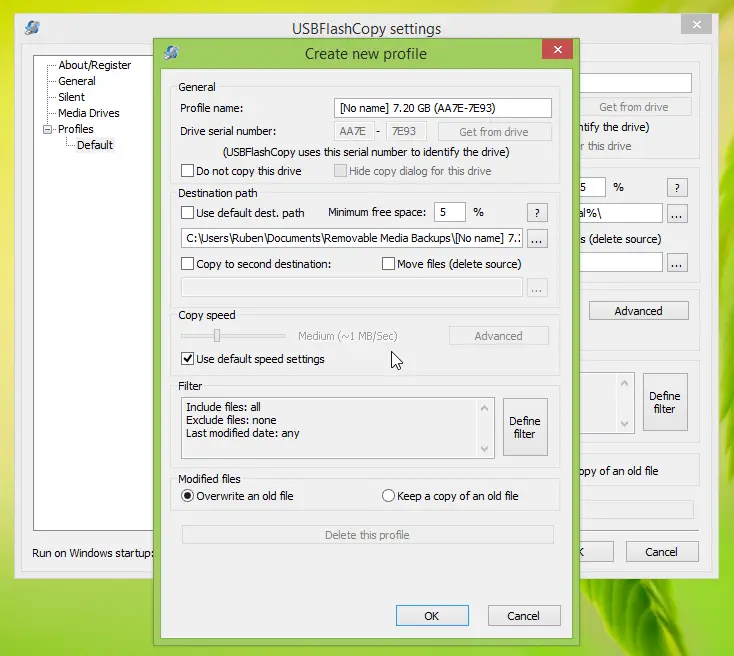Screen dimensions: 734x656
Task: Click the question mark button in settings window
Action: [677, 188]
